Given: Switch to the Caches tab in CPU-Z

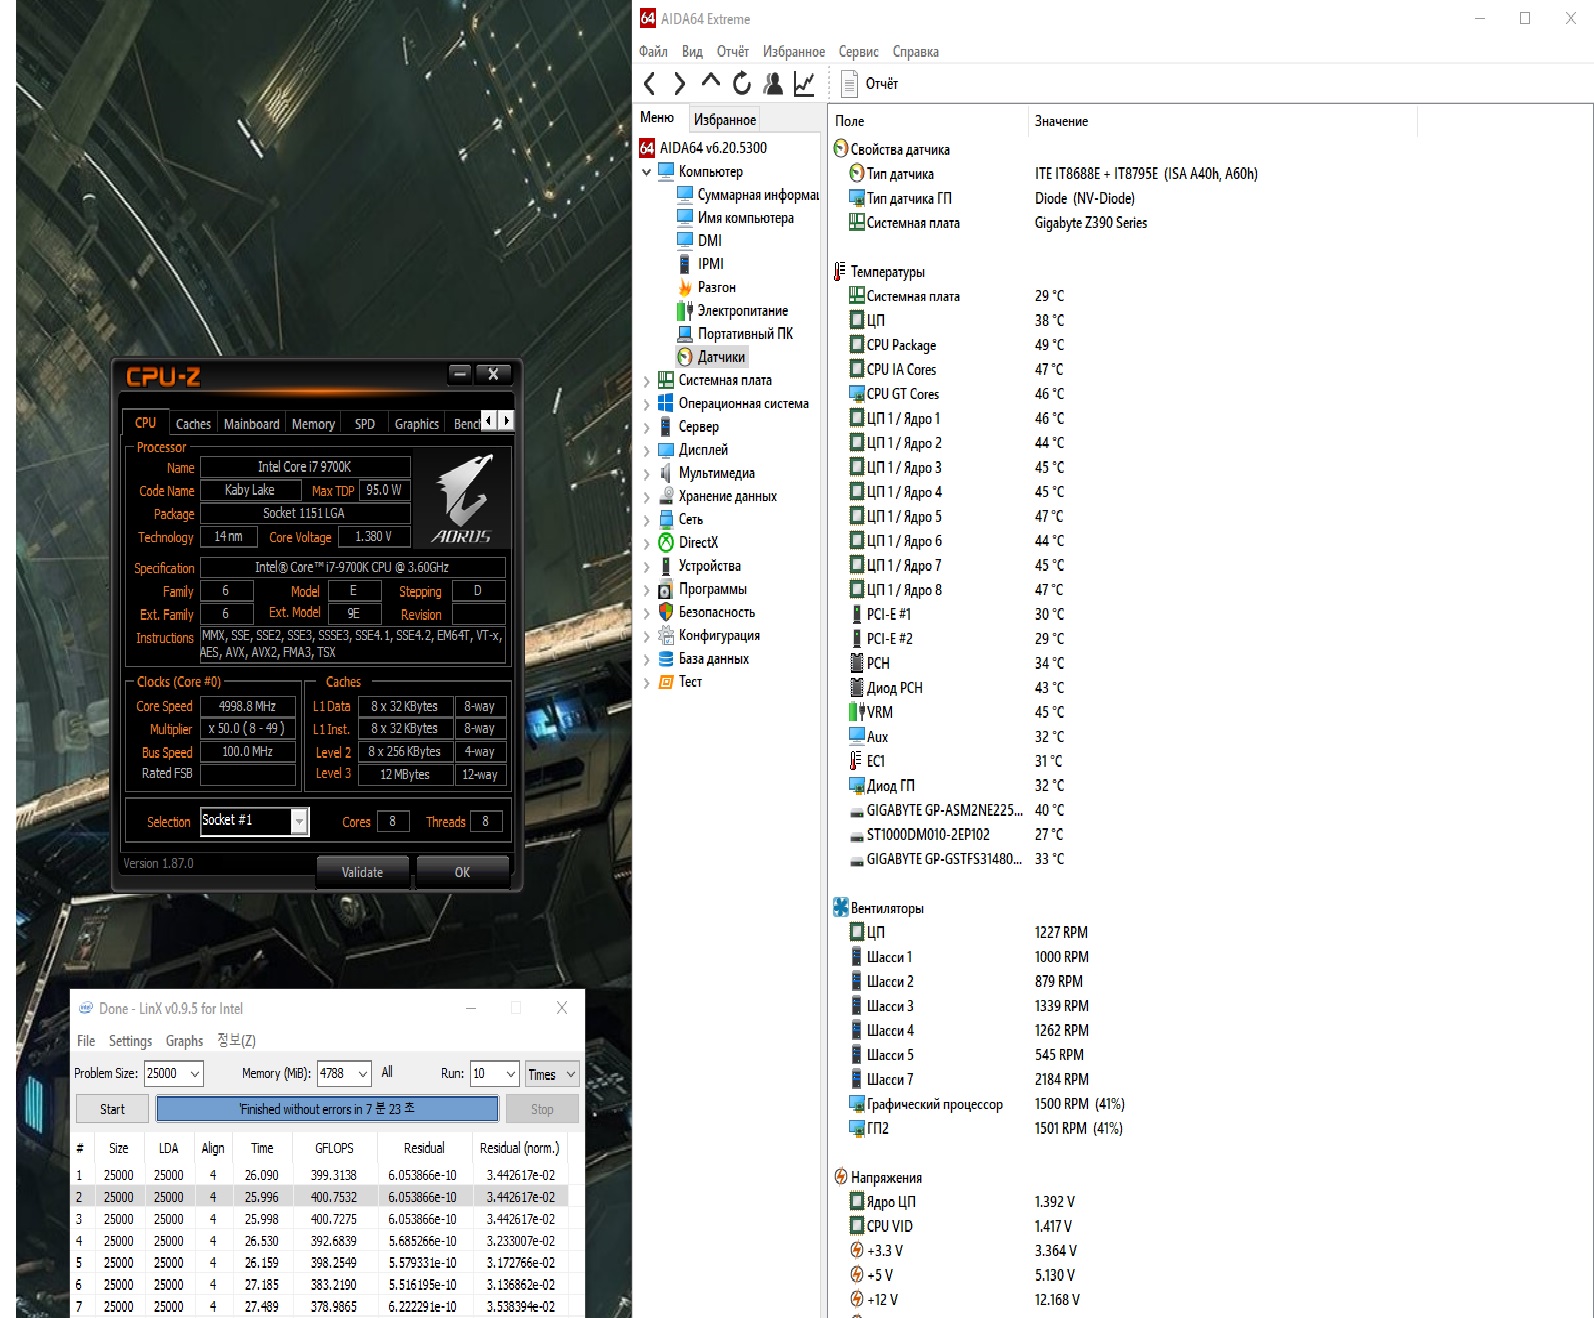Looking at the screenshot, I should point(193,424).
